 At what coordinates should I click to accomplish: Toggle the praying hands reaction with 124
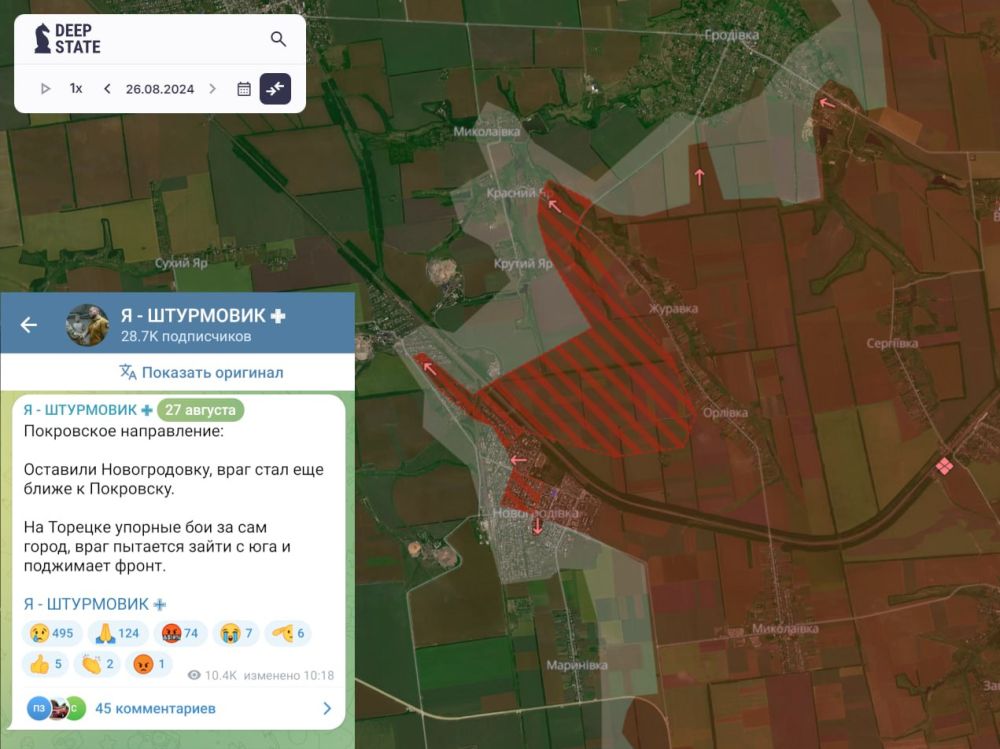click(x=116, y=633)
